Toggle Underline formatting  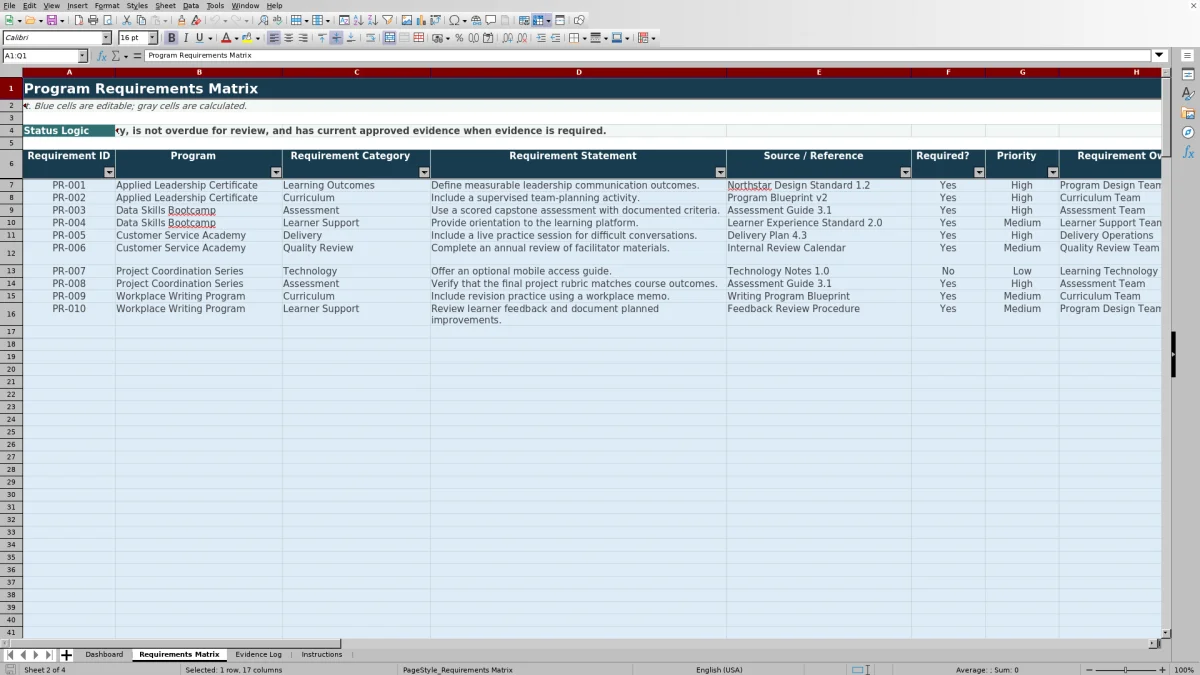click(x=200, y=38)
